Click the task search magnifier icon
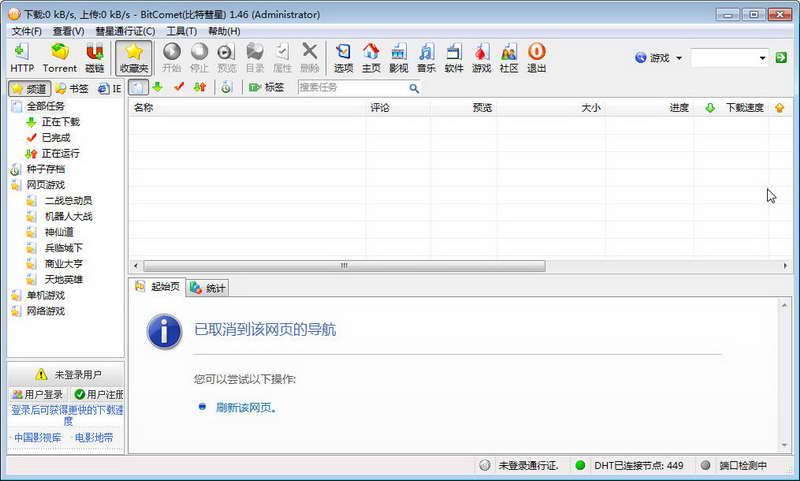Screen dimensions: 800x481 click(414, 88)
